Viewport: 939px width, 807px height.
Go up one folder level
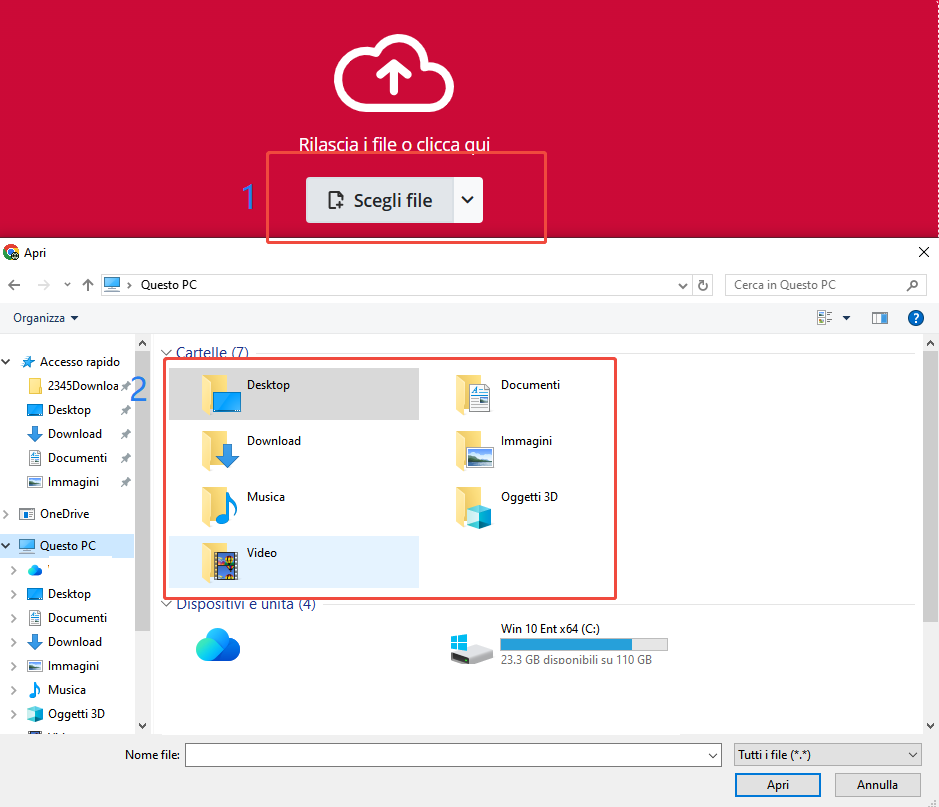coord(88,285)
